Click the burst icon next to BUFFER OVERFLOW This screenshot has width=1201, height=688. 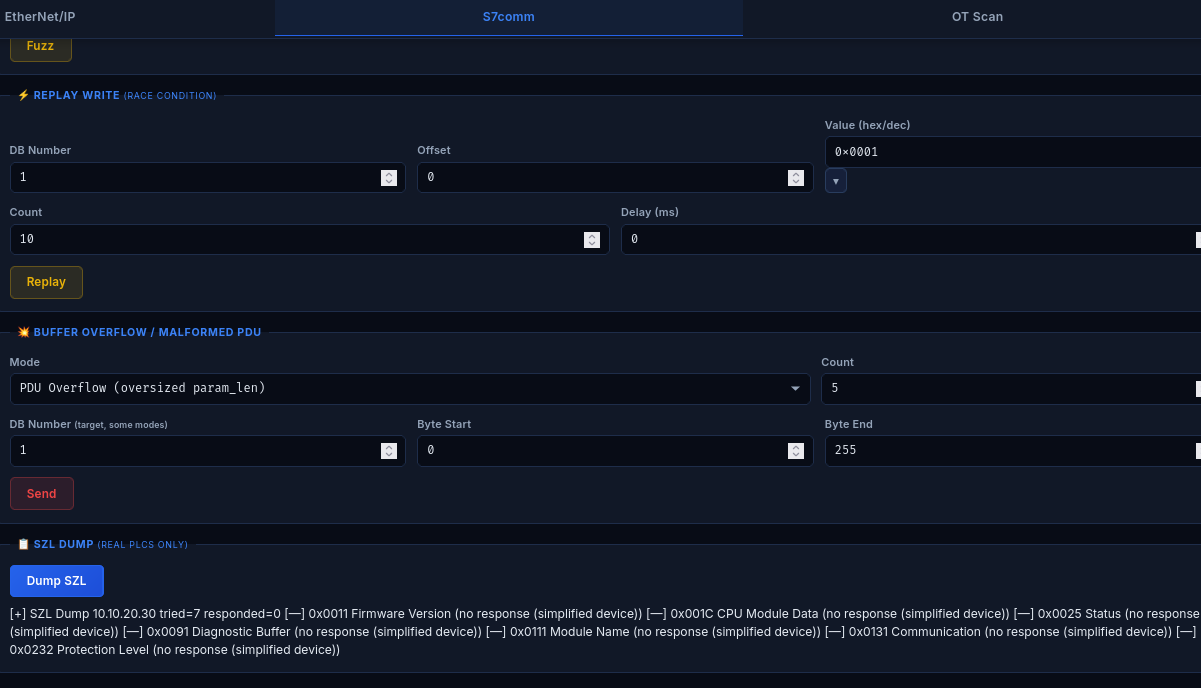click(x=24, y=332)
